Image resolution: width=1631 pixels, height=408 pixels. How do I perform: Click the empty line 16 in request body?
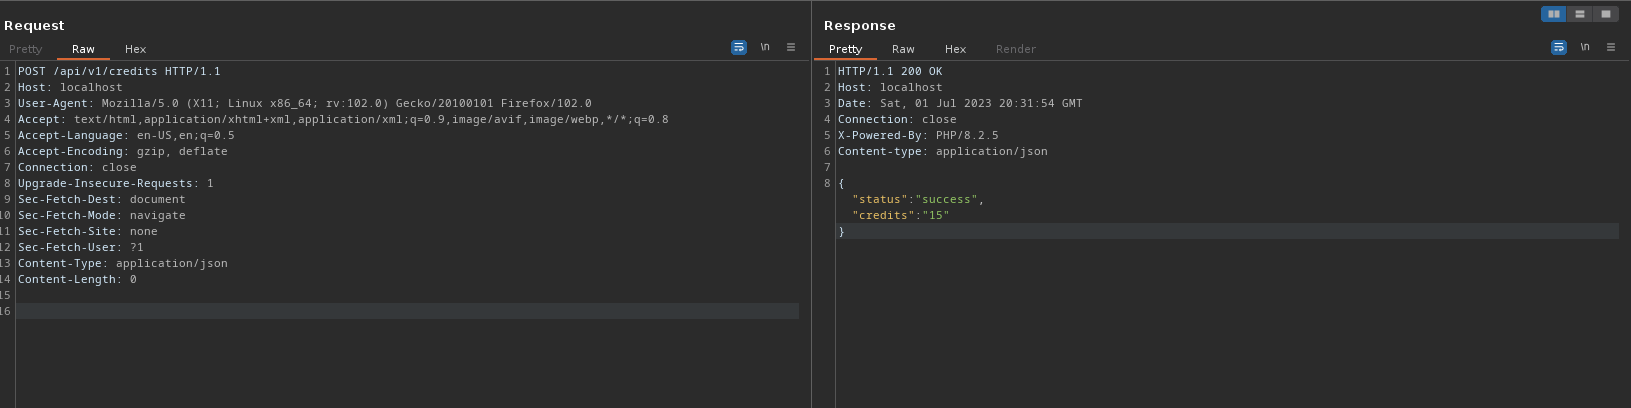[x=400, y=311]
